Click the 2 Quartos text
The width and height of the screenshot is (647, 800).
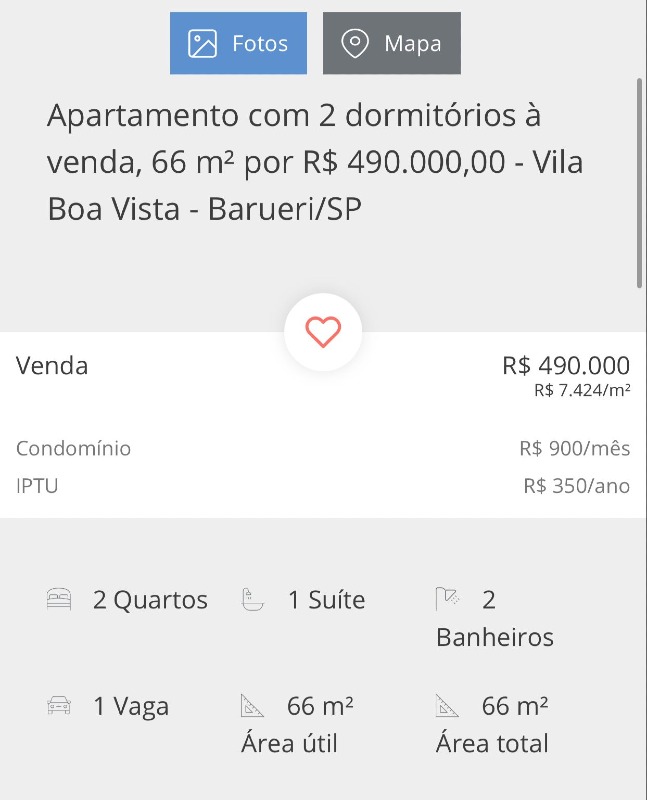coord(150,600)
